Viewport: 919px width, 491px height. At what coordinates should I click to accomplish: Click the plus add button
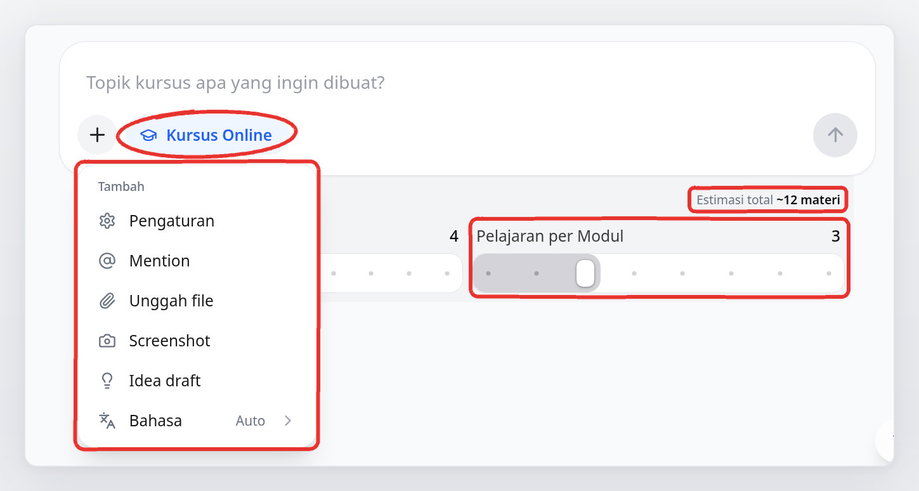point(97,135)
